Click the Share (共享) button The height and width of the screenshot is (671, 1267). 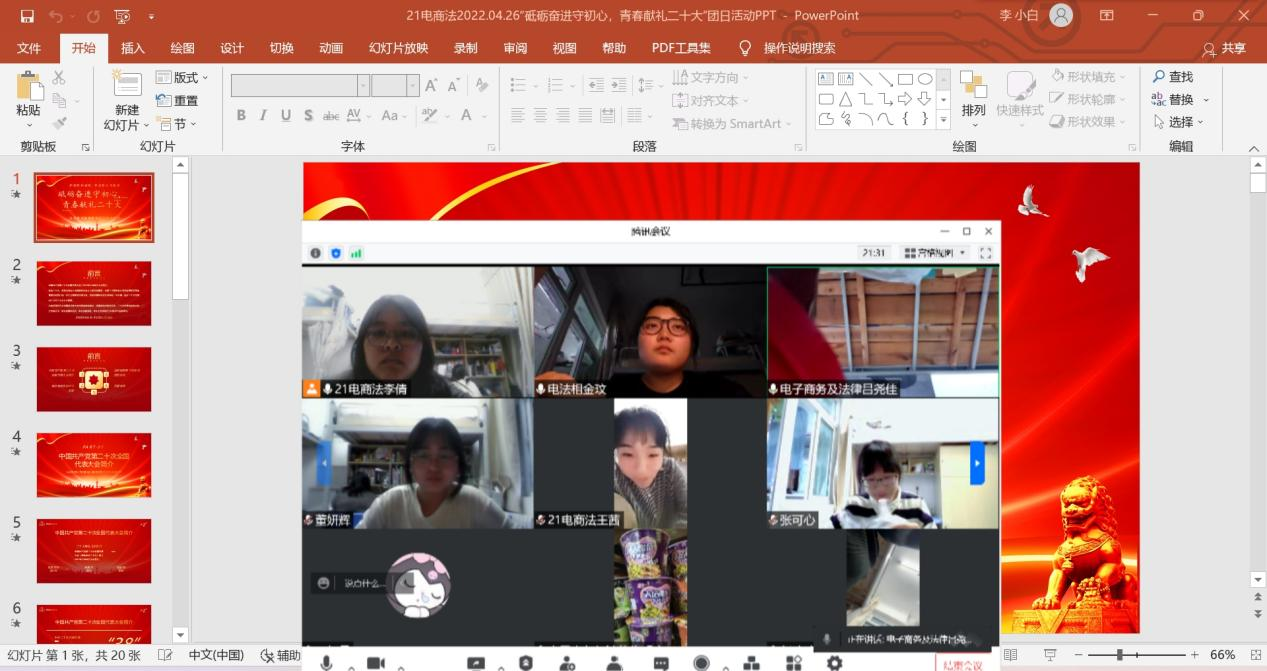point(1225,48)
